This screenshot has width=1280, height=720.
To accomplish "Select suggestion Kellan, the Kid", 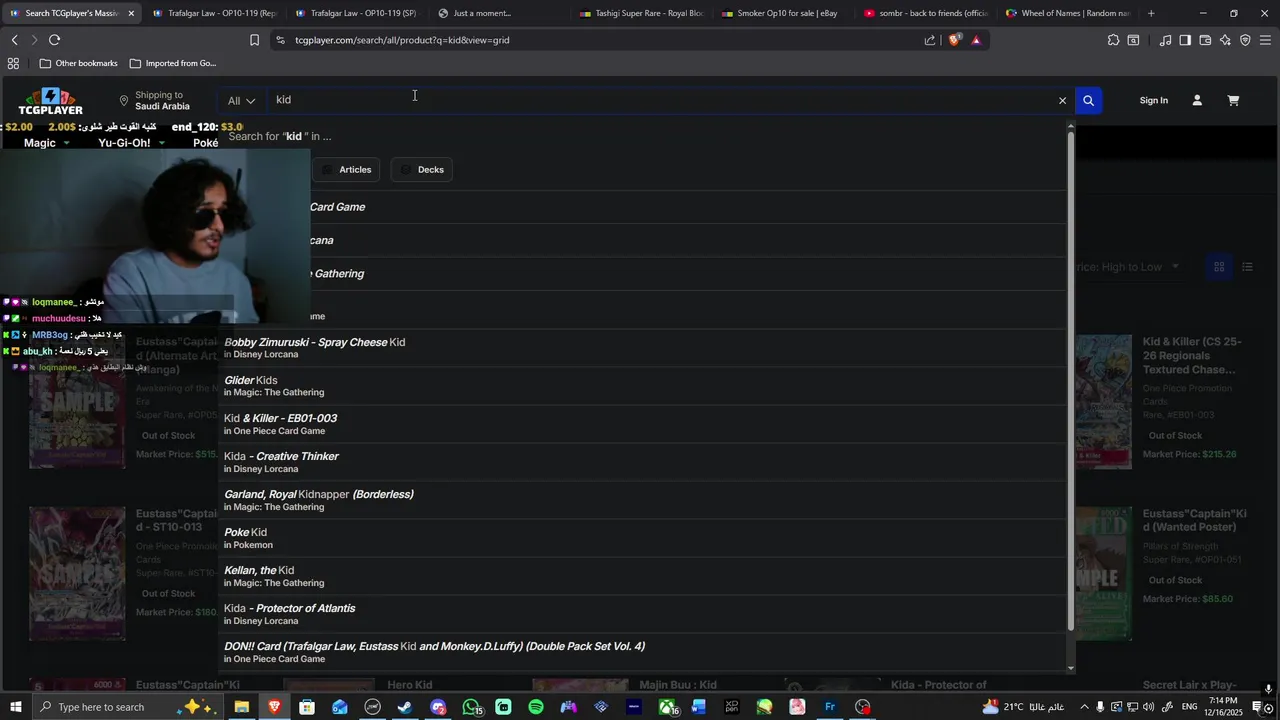I will pos(642,576).
